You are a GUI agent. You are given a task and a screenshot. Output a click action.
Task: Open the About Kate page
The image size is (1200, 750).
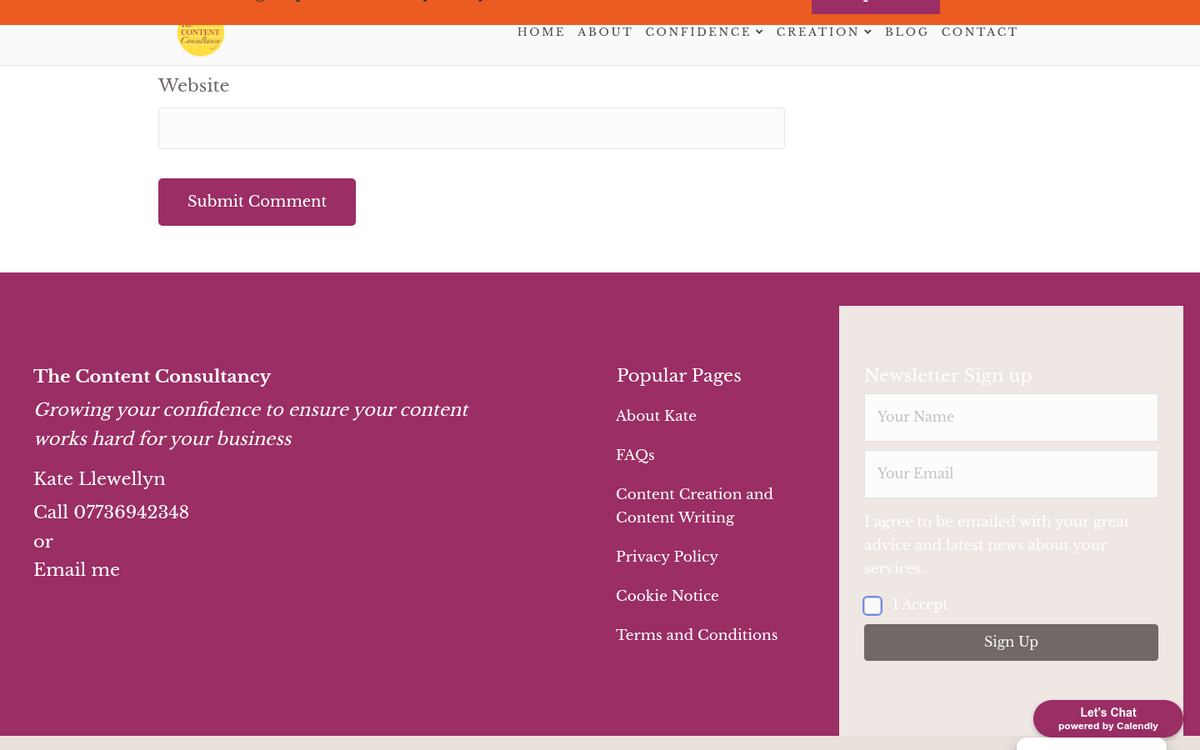(655, 416)
